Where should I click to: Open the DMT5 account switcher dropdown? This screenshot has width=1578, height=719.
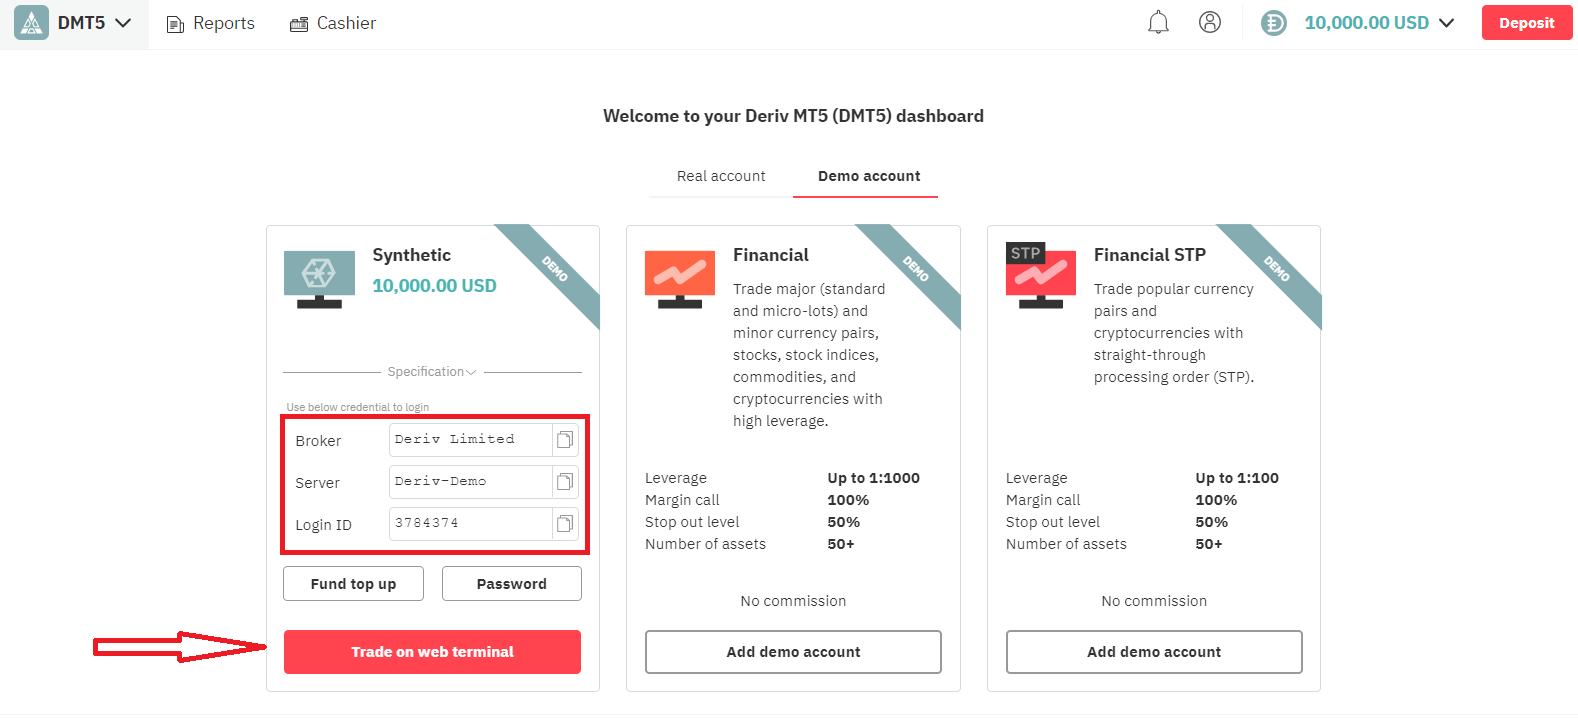coord(122,21)
